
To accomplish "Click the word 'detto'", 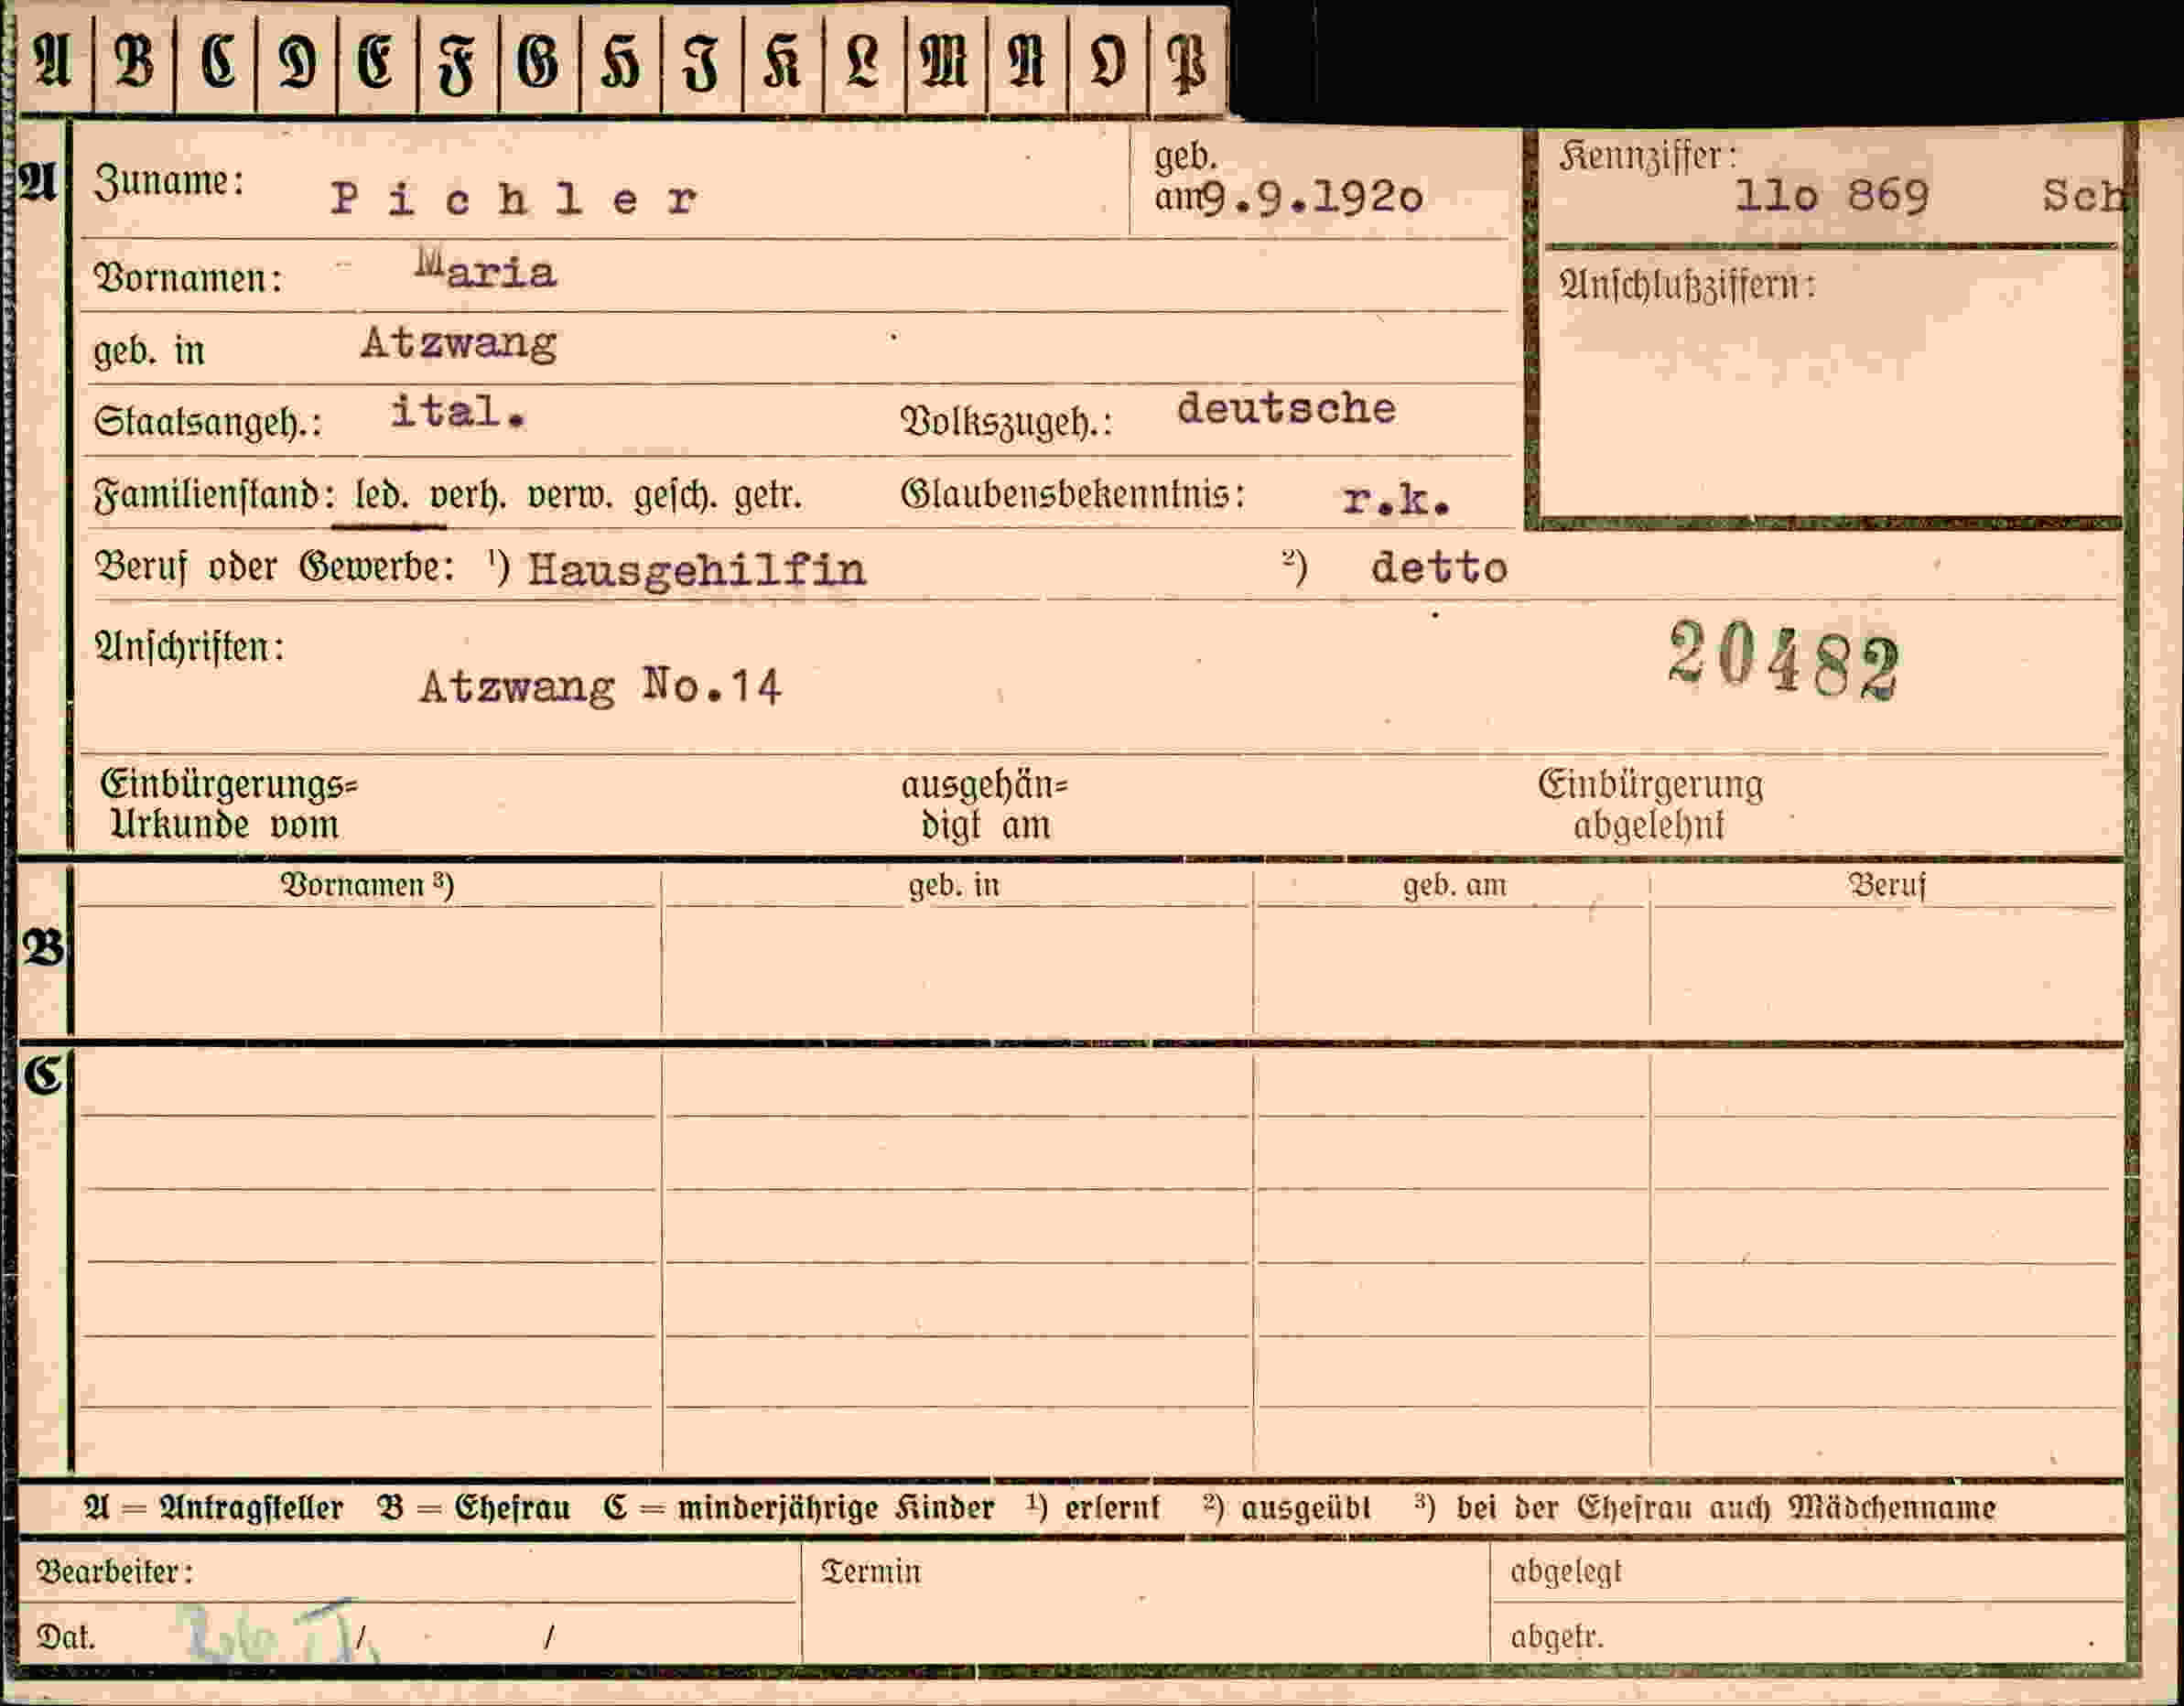I will pos(1439,567).
